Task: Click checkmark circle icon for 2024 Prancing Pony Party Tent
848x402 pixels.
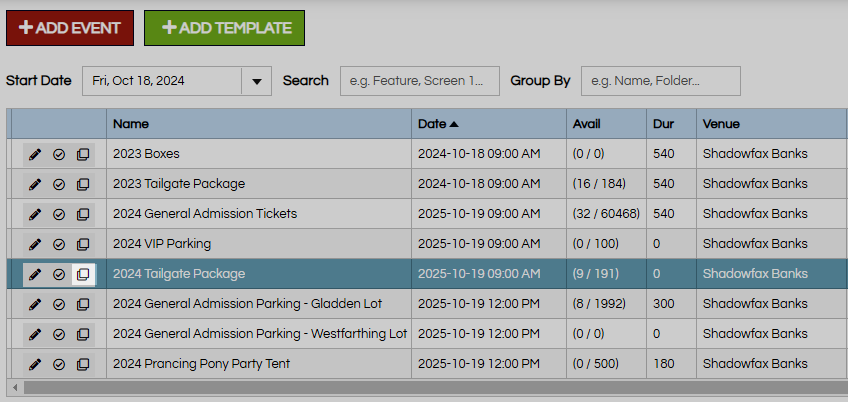Action: pyautogui.click(x=59, y=364)
